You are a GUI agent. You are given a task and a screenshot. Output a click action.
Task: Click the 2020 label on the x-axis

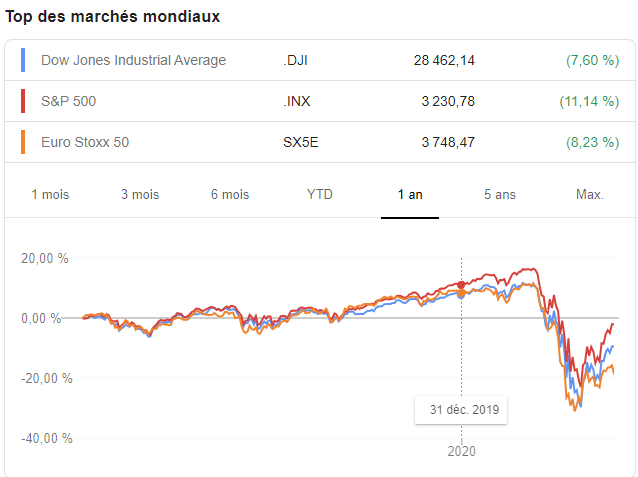coord(462,451)
